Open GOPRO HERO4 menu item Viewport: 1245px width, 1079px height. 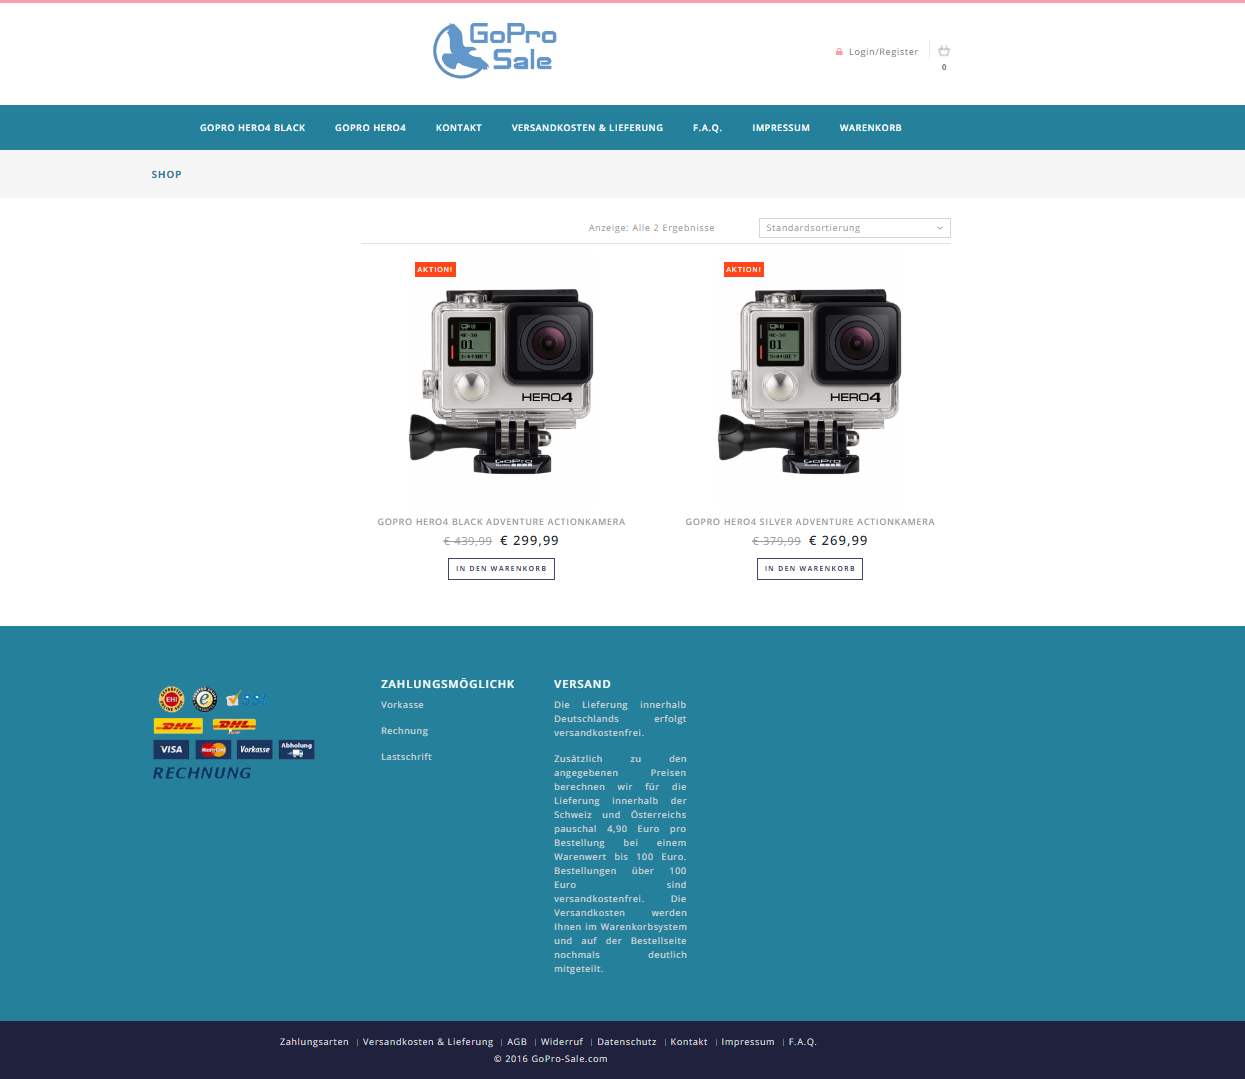click(x=370, y=128)
